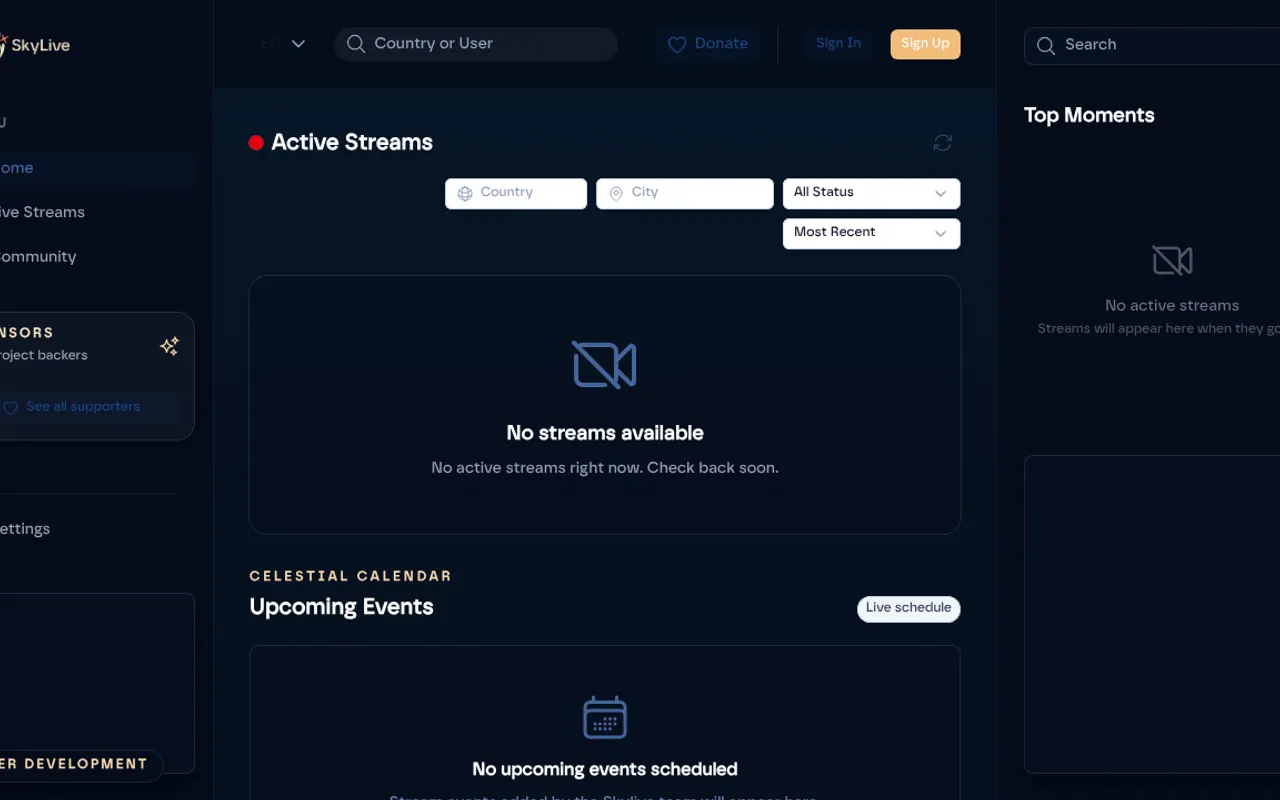Click the No active streams text
This screenshot has width=1280, height=800.
coord(1172,306)
